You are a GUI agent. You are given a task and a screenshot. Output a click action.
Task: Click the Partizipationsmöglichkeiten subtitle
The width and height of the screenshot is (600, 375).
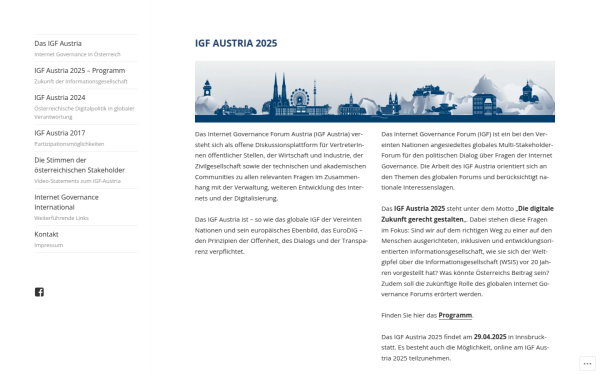(x=69, y=144)
